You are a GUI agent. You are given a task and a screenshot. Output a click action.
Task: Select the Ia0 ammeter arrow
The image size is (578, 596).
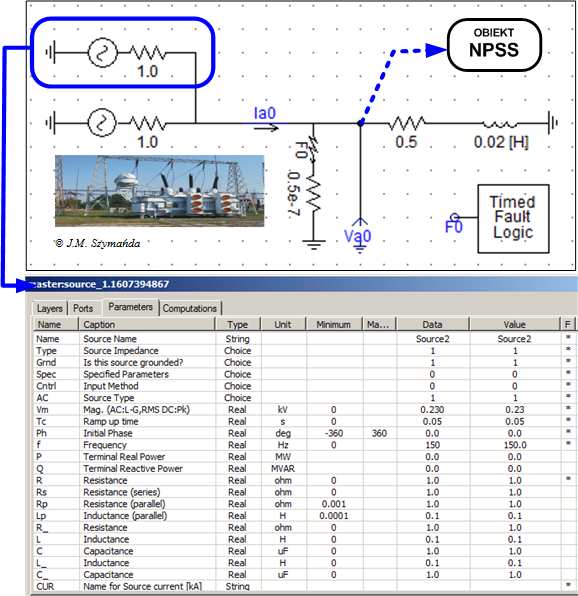266,128
